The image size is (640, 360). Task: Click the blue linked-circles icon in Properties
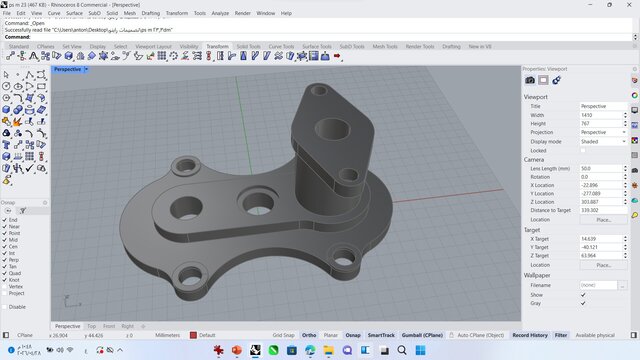pyautogui.click(x=556, y=80)
